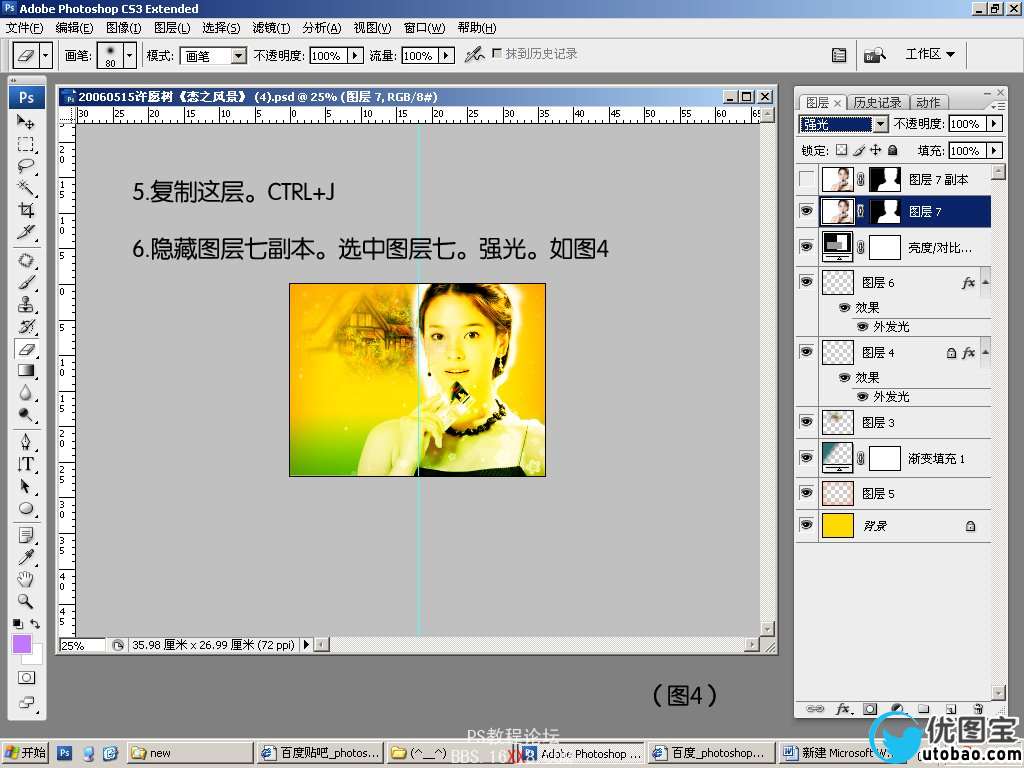This screenshot has width=1024, height=768.
Task: Open the 模式 画笔 dropdown
Action: click(239, 56)
